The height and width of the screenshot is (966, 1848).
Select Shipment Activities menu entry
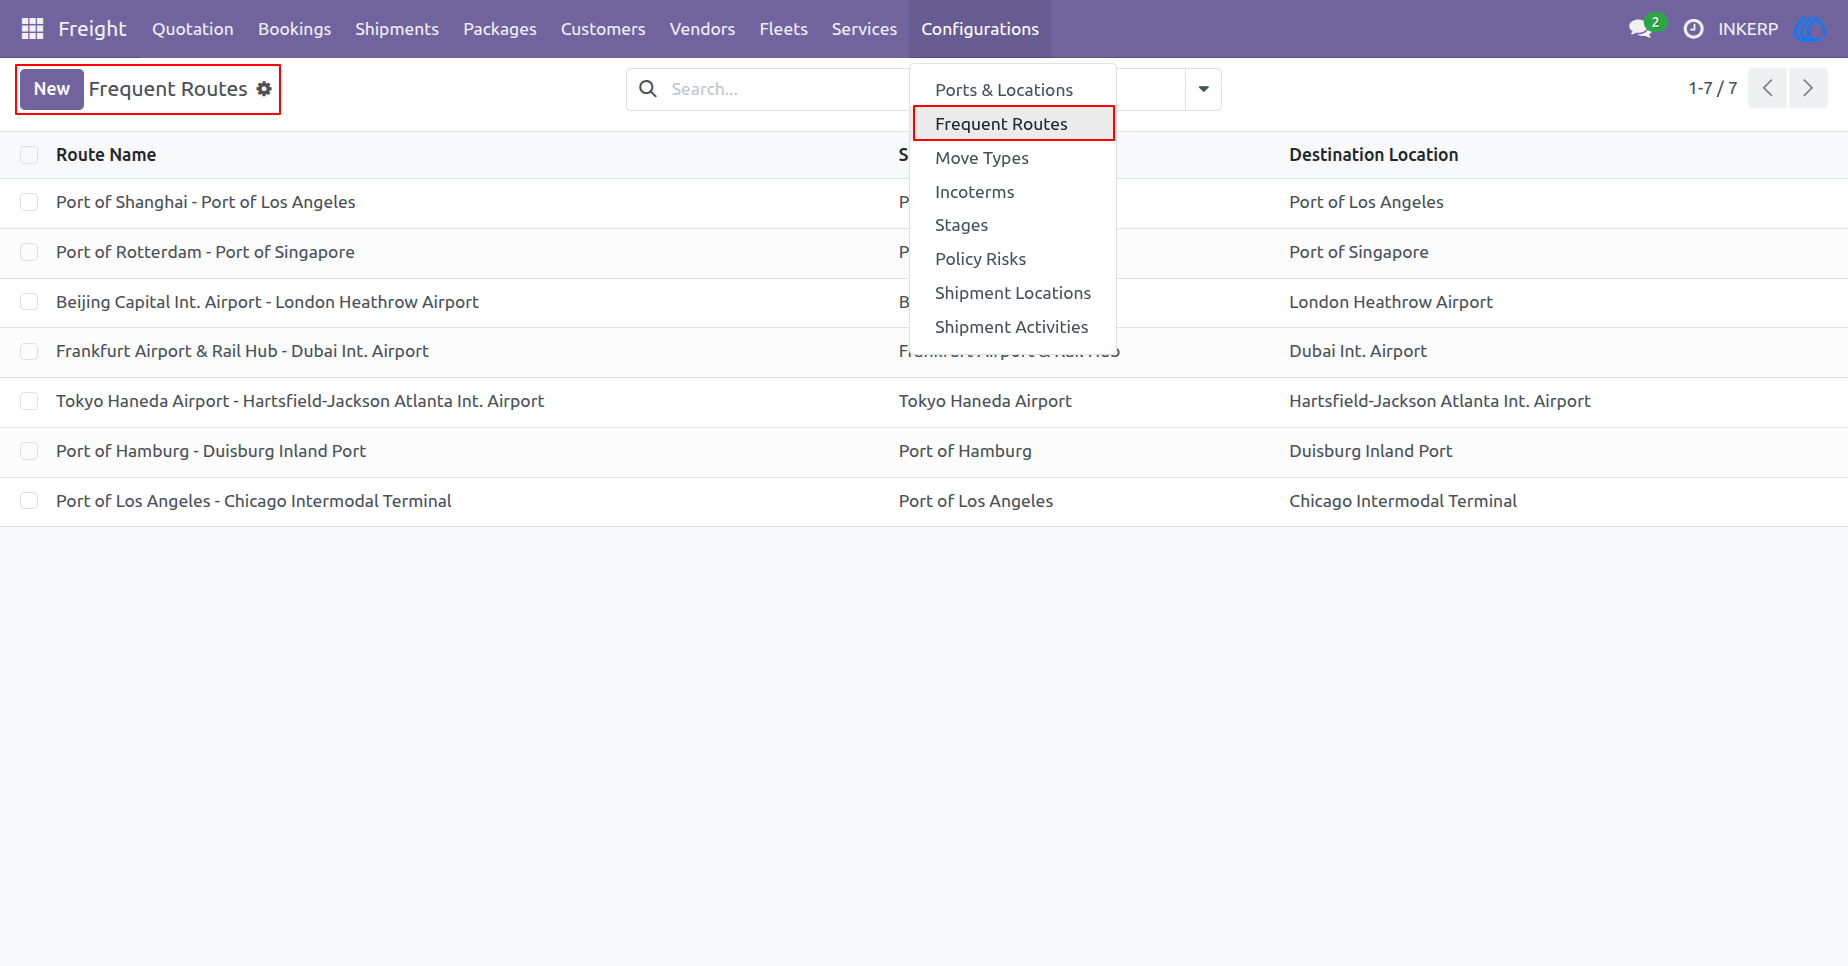pos(1013,327)
